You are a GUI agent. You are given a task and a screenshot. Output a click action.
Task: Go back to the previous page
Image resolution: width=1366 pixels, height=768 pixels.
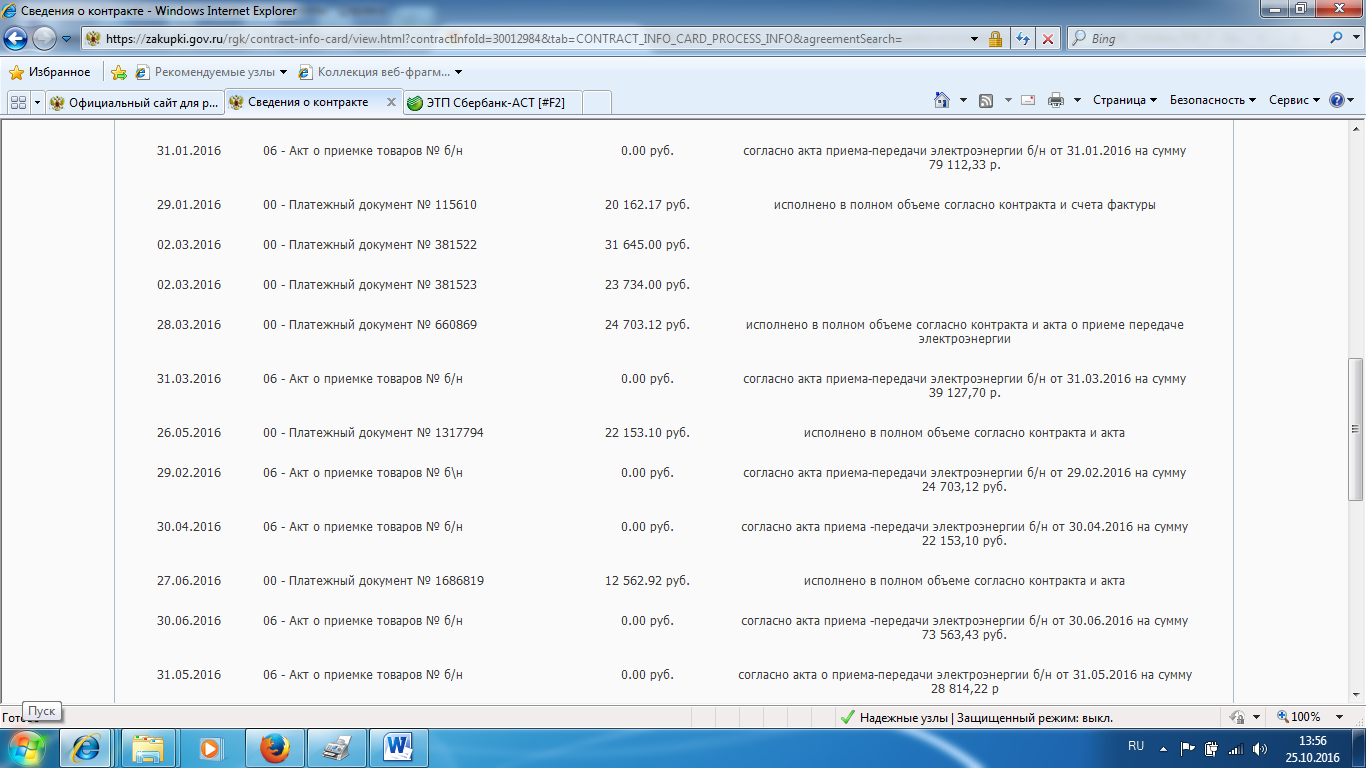pos(15,39)
